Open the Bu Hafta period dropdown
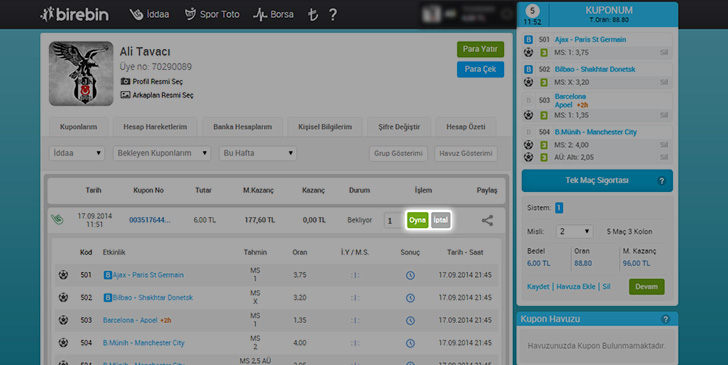728x365 pixels. pos(258,153)
